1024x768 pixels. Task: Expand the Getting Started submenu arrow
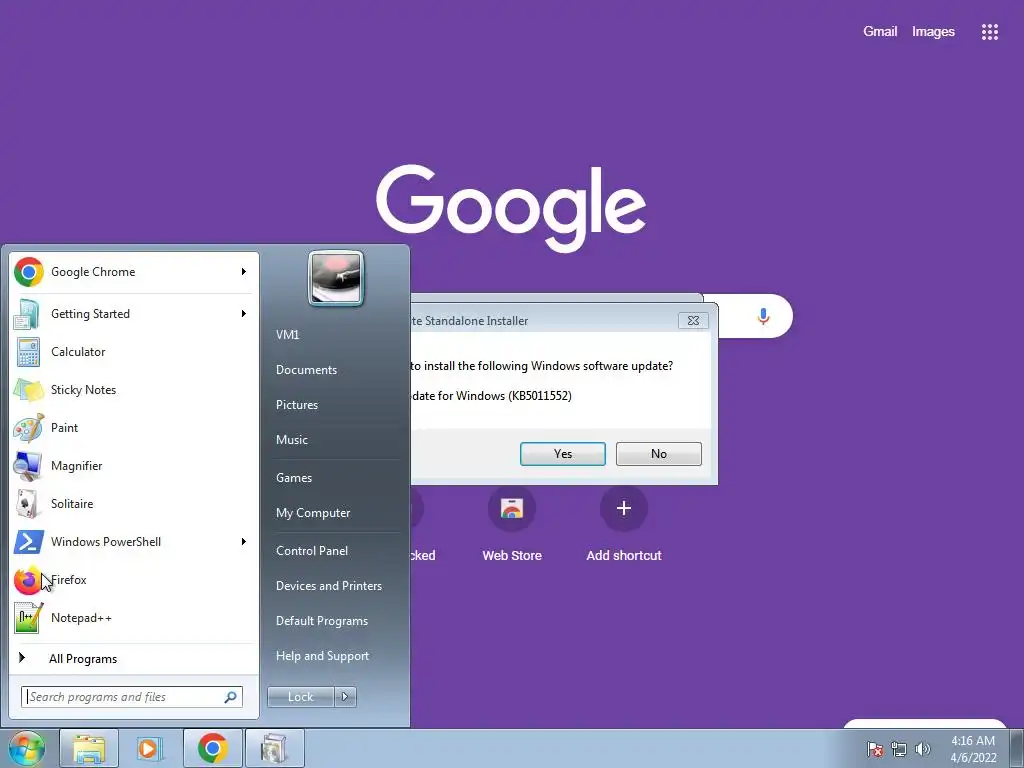[244, 313]
